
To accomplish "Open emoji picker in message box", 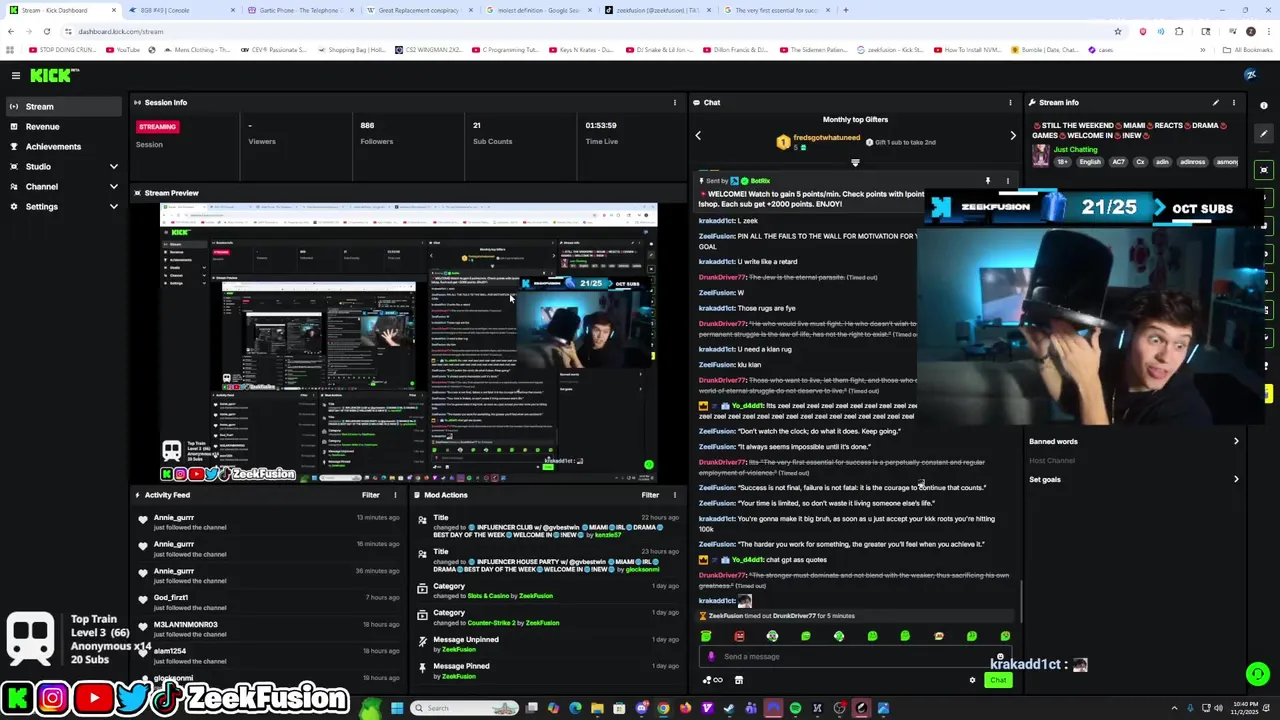I will (x=1000, y=657).
